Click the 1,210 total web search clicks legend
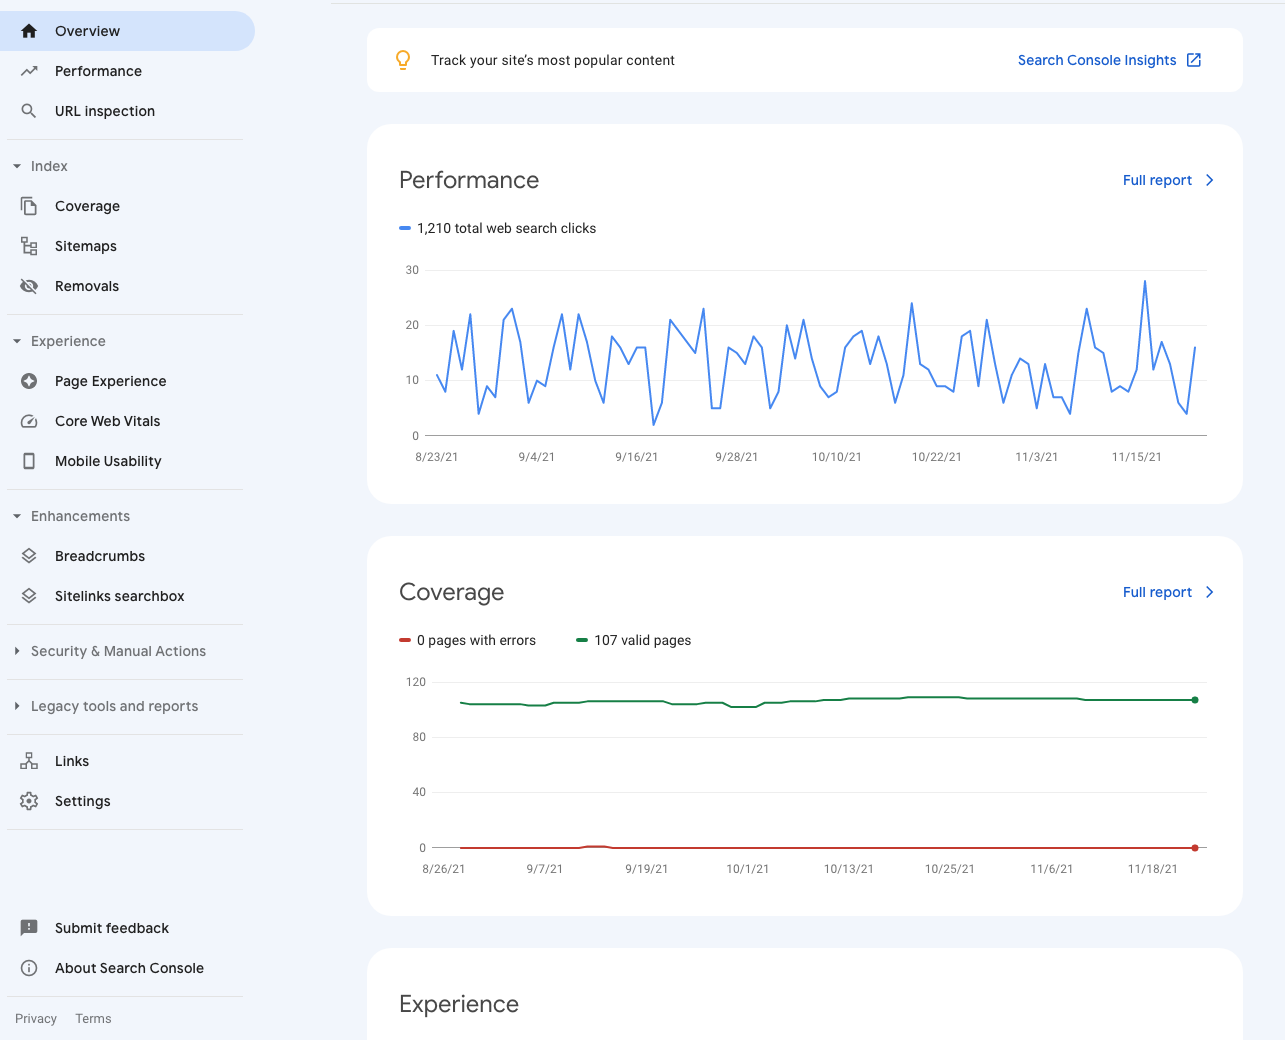The image size is (1285, 1040). tap(497, 228)
